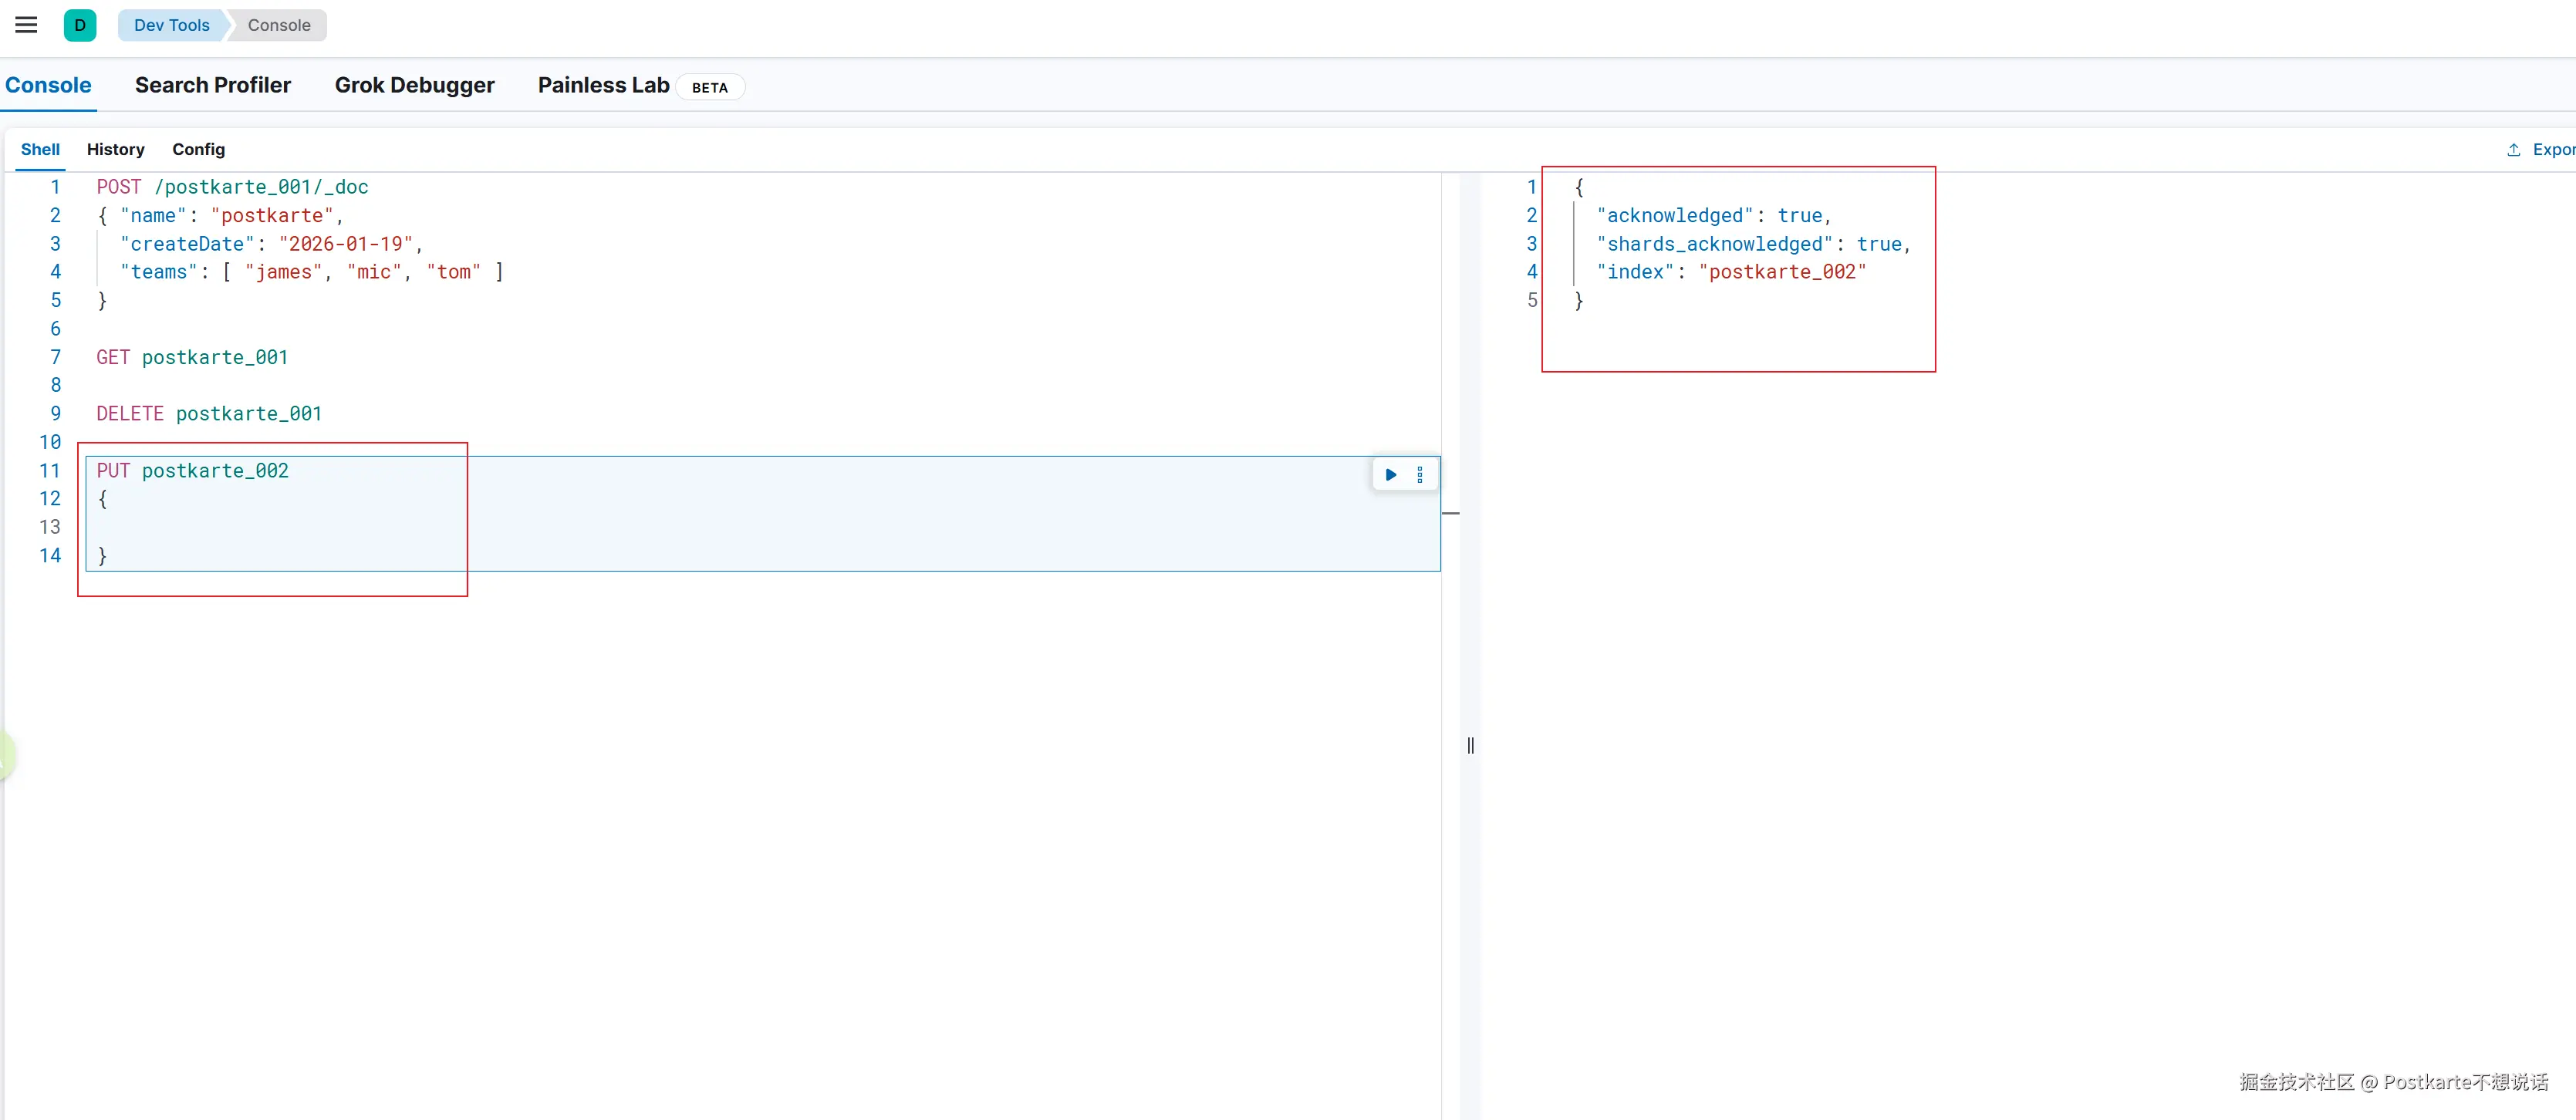Click the Console breadcrumb item
This screenshot has height=1120, width=2576.
point(279,25)
